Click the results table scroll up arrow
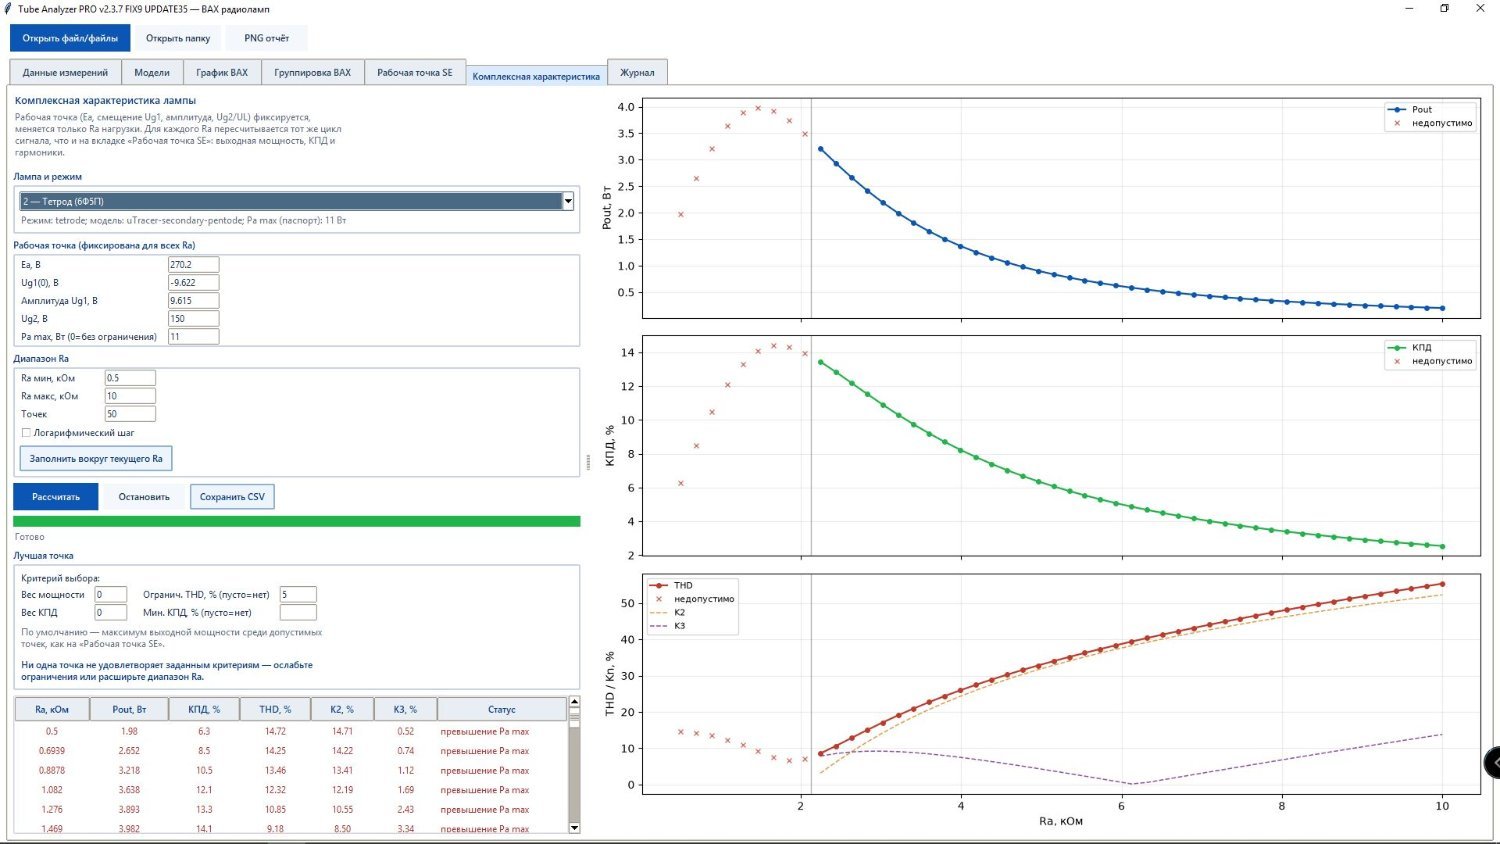Image resolution: width=1500 pixels, height=844 pixels. (x=574, y=702)
